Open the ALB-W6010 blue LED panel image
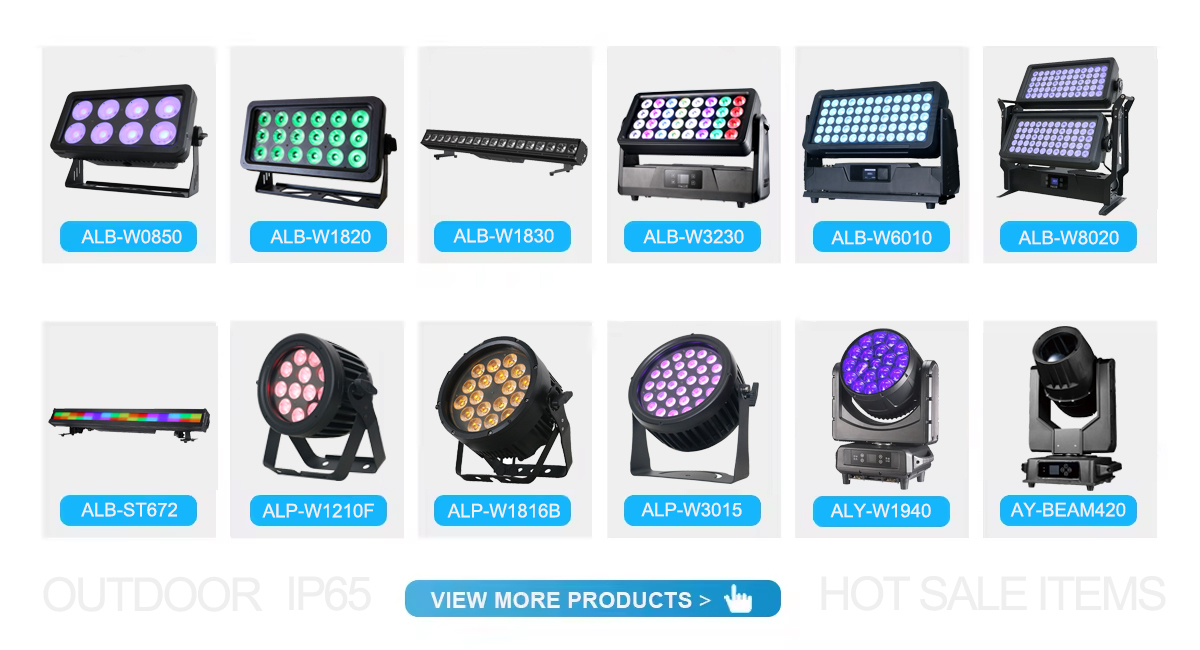The width and height of the screenshot is (1200, 650). coord(880,143)
